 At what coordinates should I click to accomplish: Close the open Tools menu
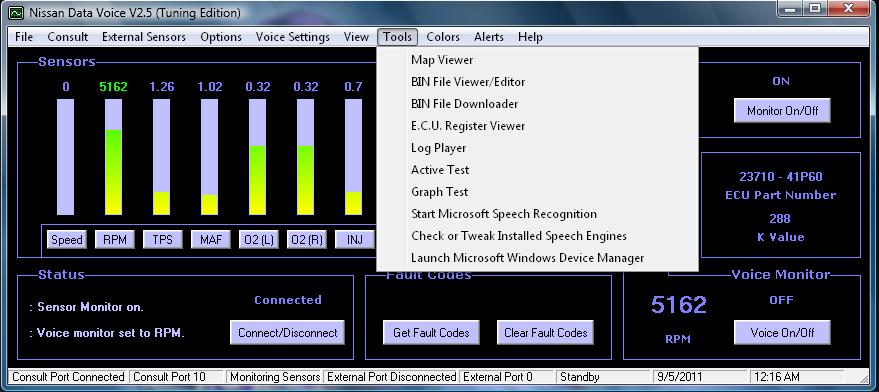(x=397, y=37)
